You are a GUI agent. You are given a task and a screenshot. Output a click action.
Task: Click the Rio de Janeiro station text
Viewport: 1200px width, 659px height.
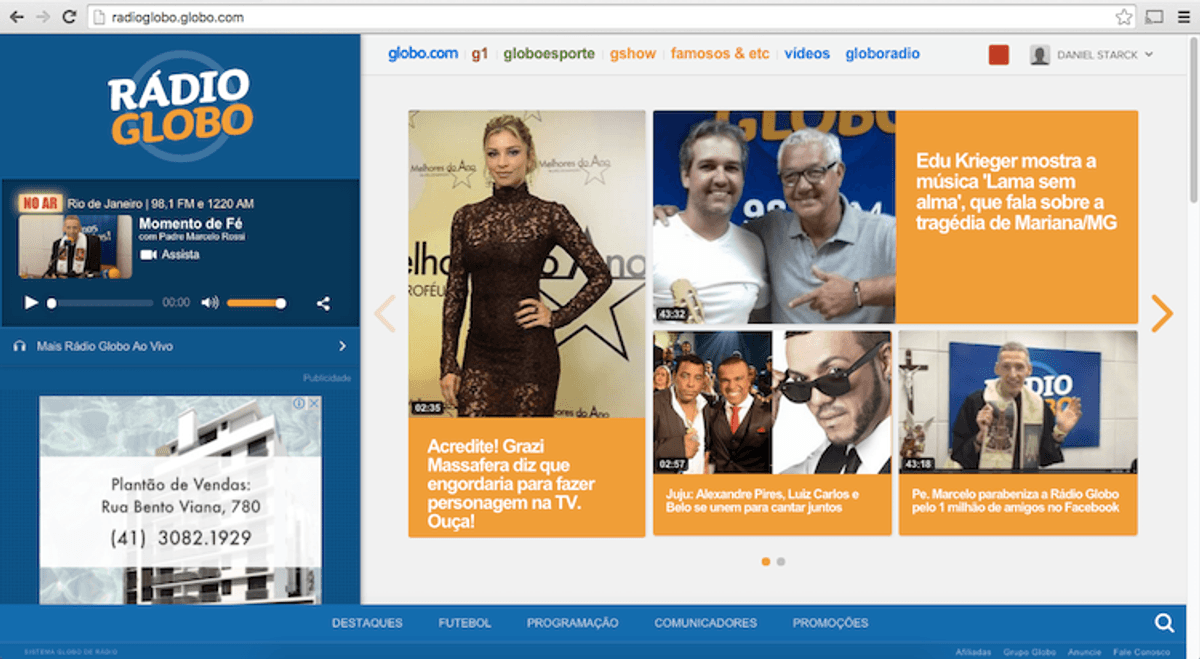pyautogui.click(x=161, y=203)
